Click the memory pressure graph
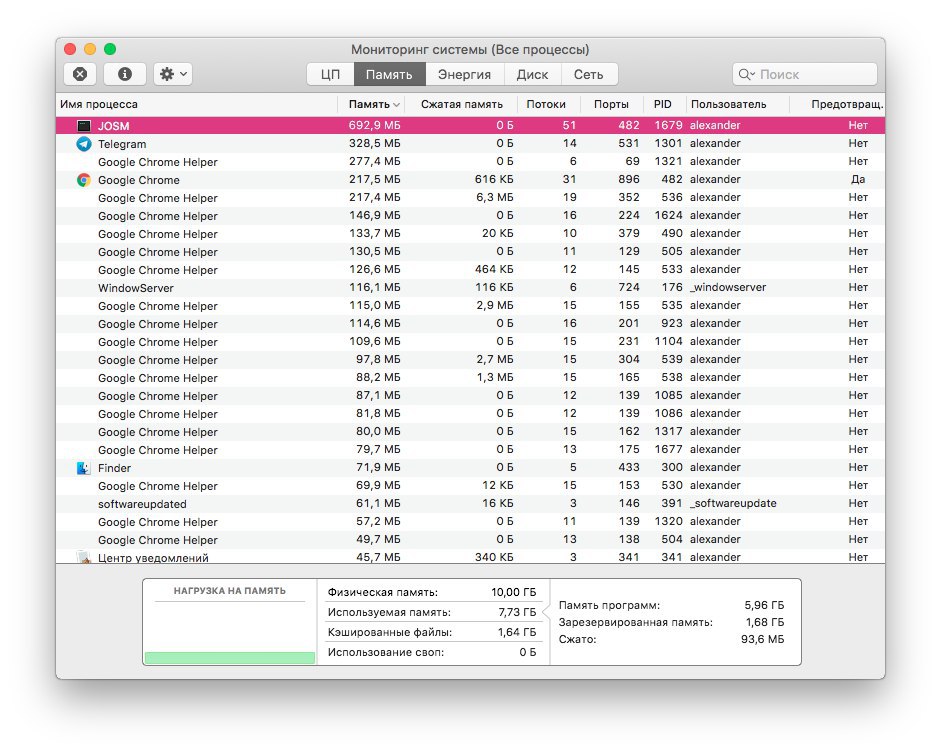 (x=230, y=633)
